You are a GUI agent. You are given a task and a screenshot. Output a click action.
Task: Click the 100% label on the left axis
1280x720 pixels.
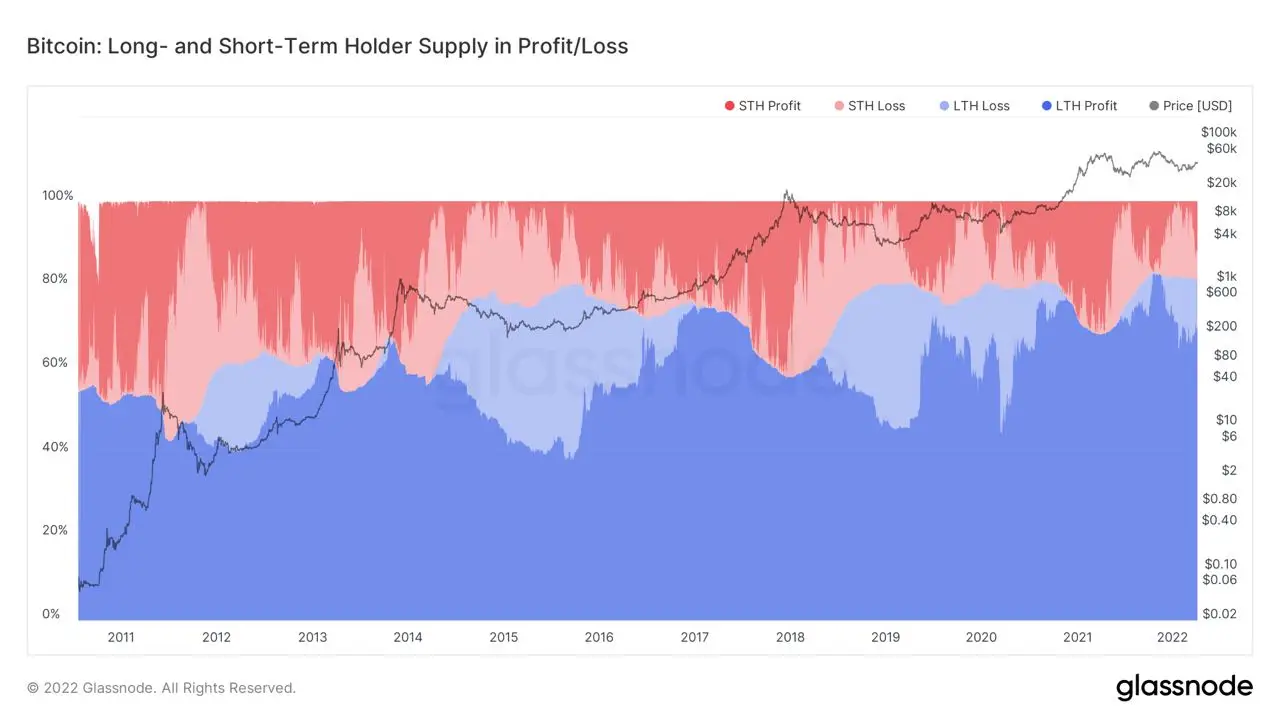pos(58,196)
